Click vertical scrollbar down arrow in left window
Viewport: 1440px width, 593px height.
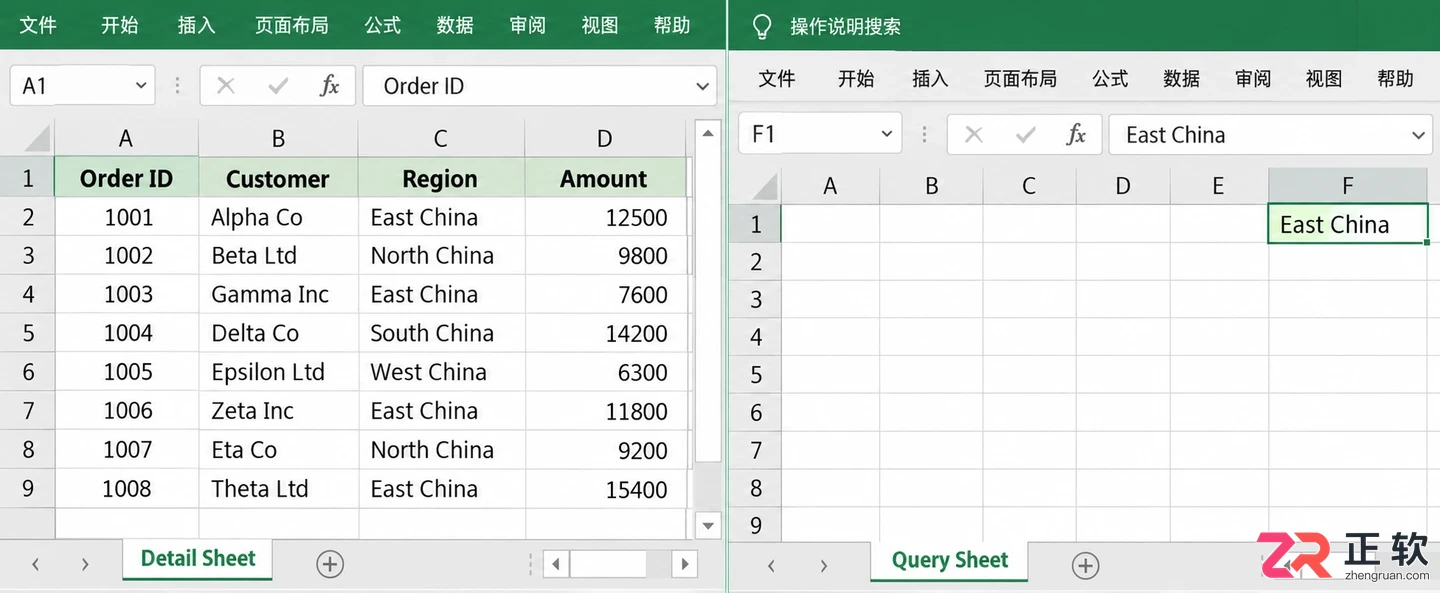pyautogui.click(x=708, y=525)
